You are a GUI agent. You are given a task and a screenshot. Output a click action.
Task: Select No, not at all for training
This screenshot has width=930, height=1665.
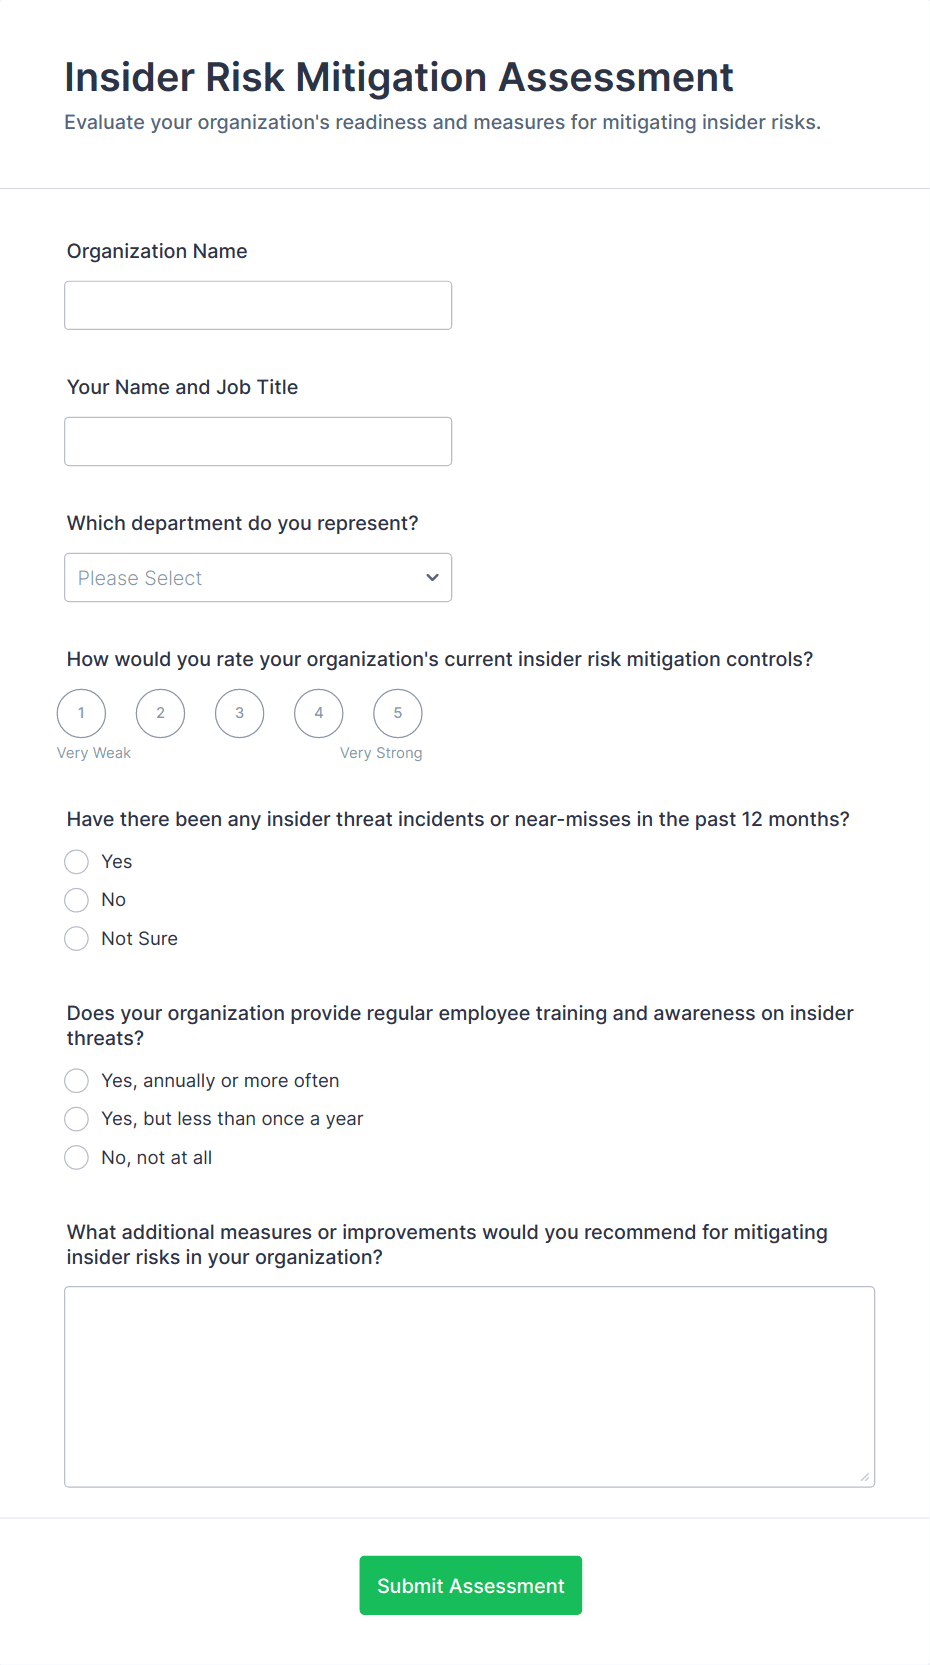pyautogui.click(x=77, y=1158)
